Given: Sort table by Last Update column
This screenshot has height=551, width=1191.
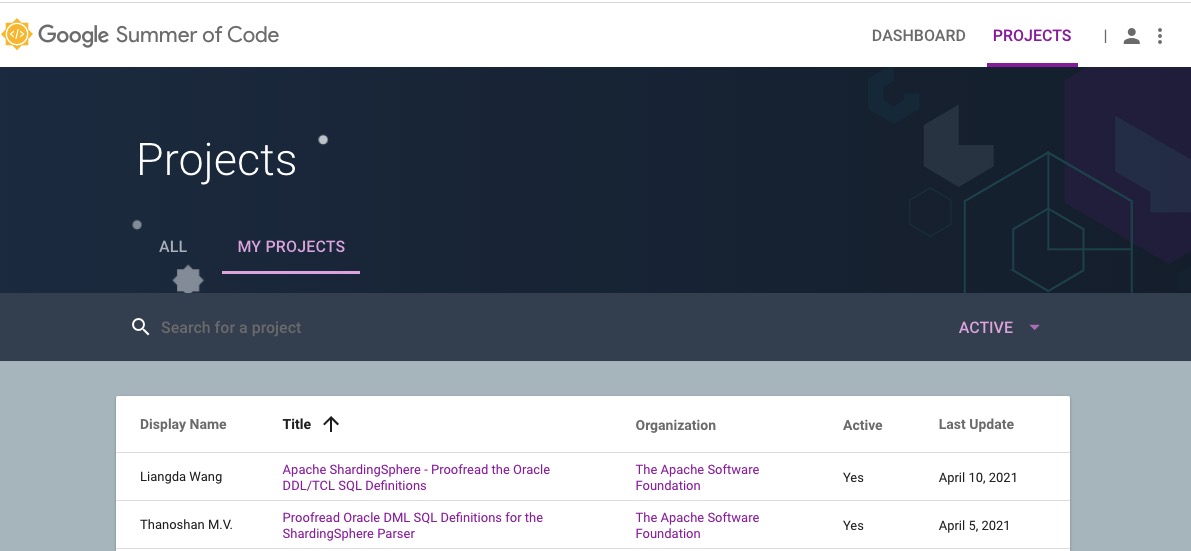Looking at the screenshot, I should click(975, 424).
